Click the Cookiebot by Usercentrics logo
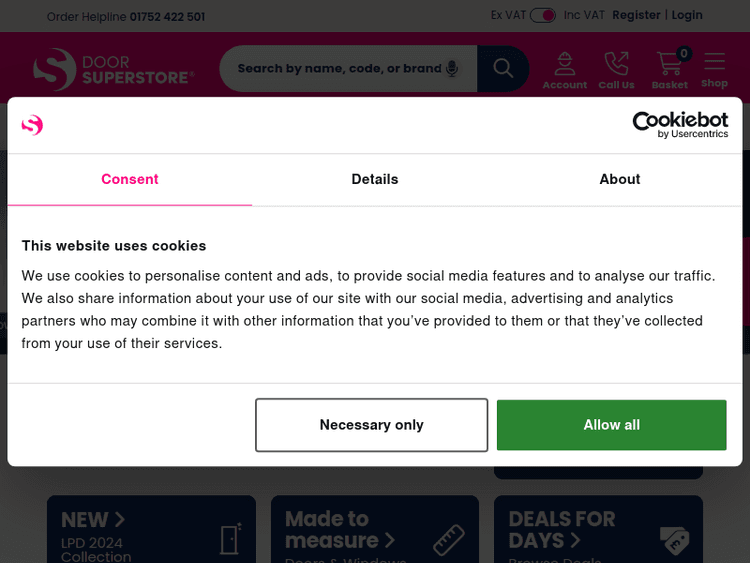 coord(680,125)
